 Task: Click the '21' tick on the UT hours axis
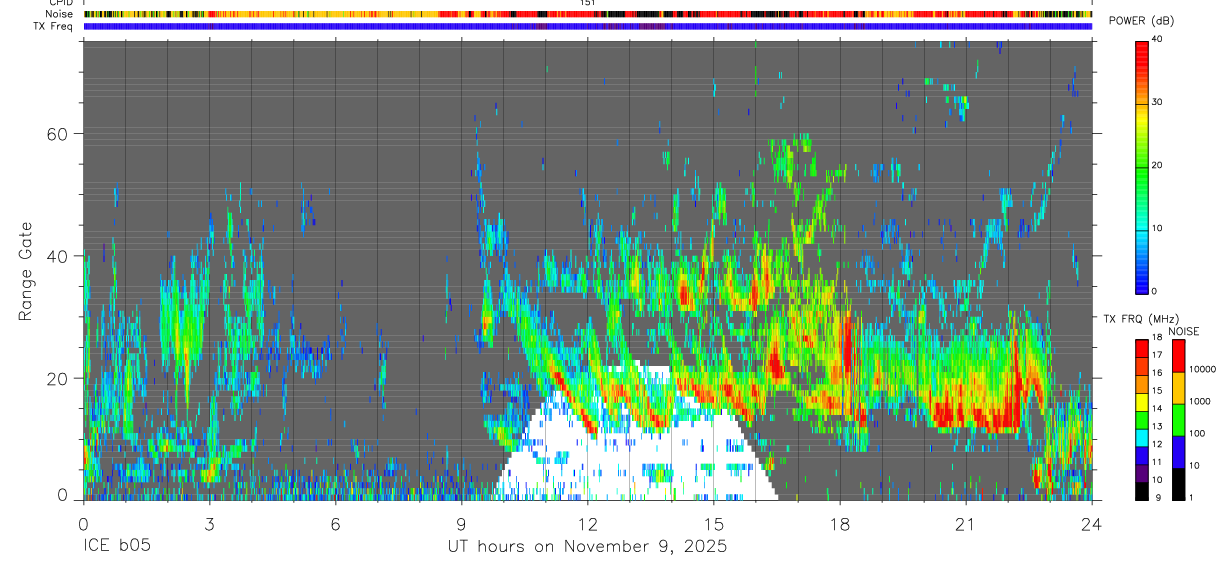966,524
